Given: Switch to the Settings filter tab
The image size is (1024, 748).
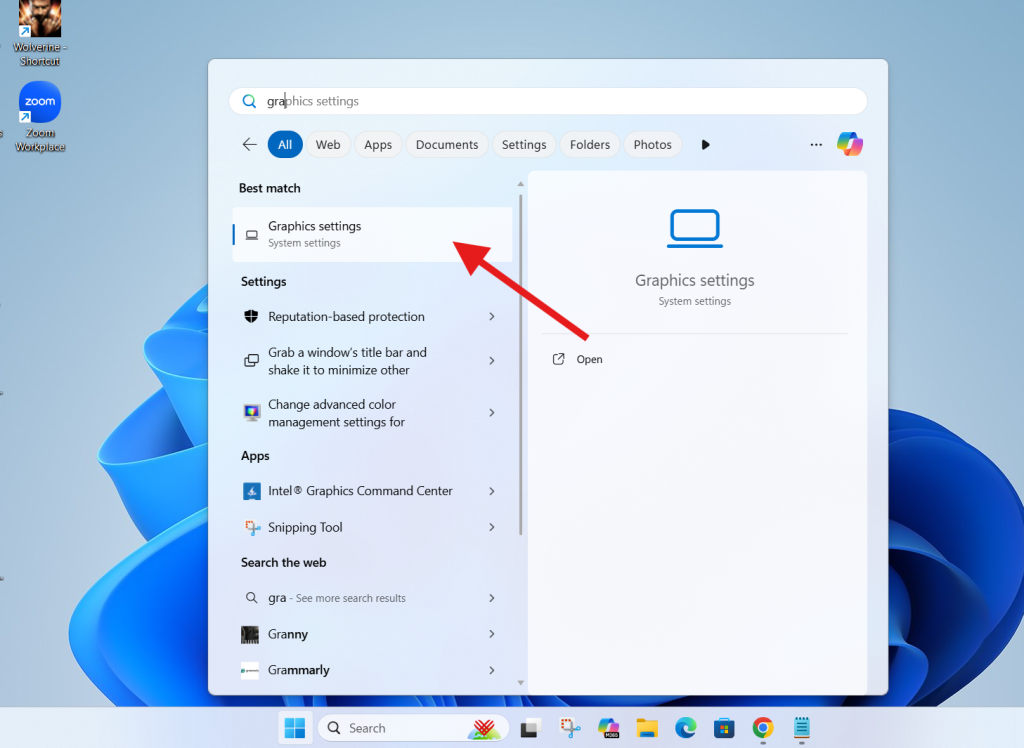Looking at the screenshot, I should pyautogui.click(x=524, y=144).
